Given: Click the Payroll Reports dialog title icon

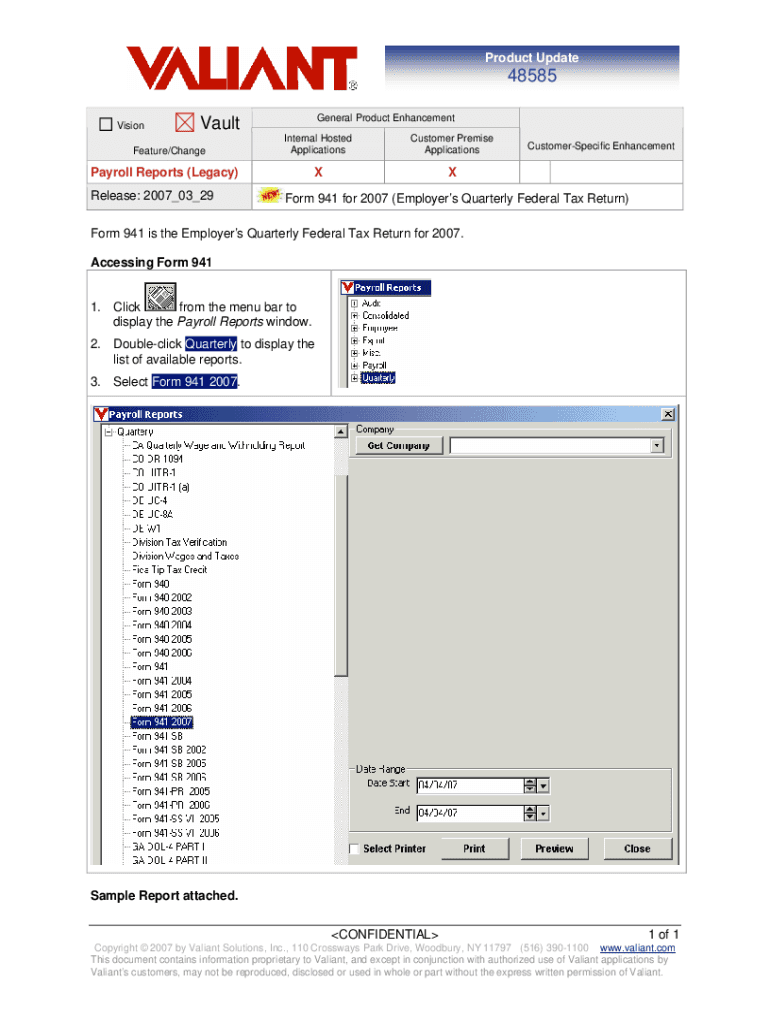Looking at the screenshot, I should 99,414.
